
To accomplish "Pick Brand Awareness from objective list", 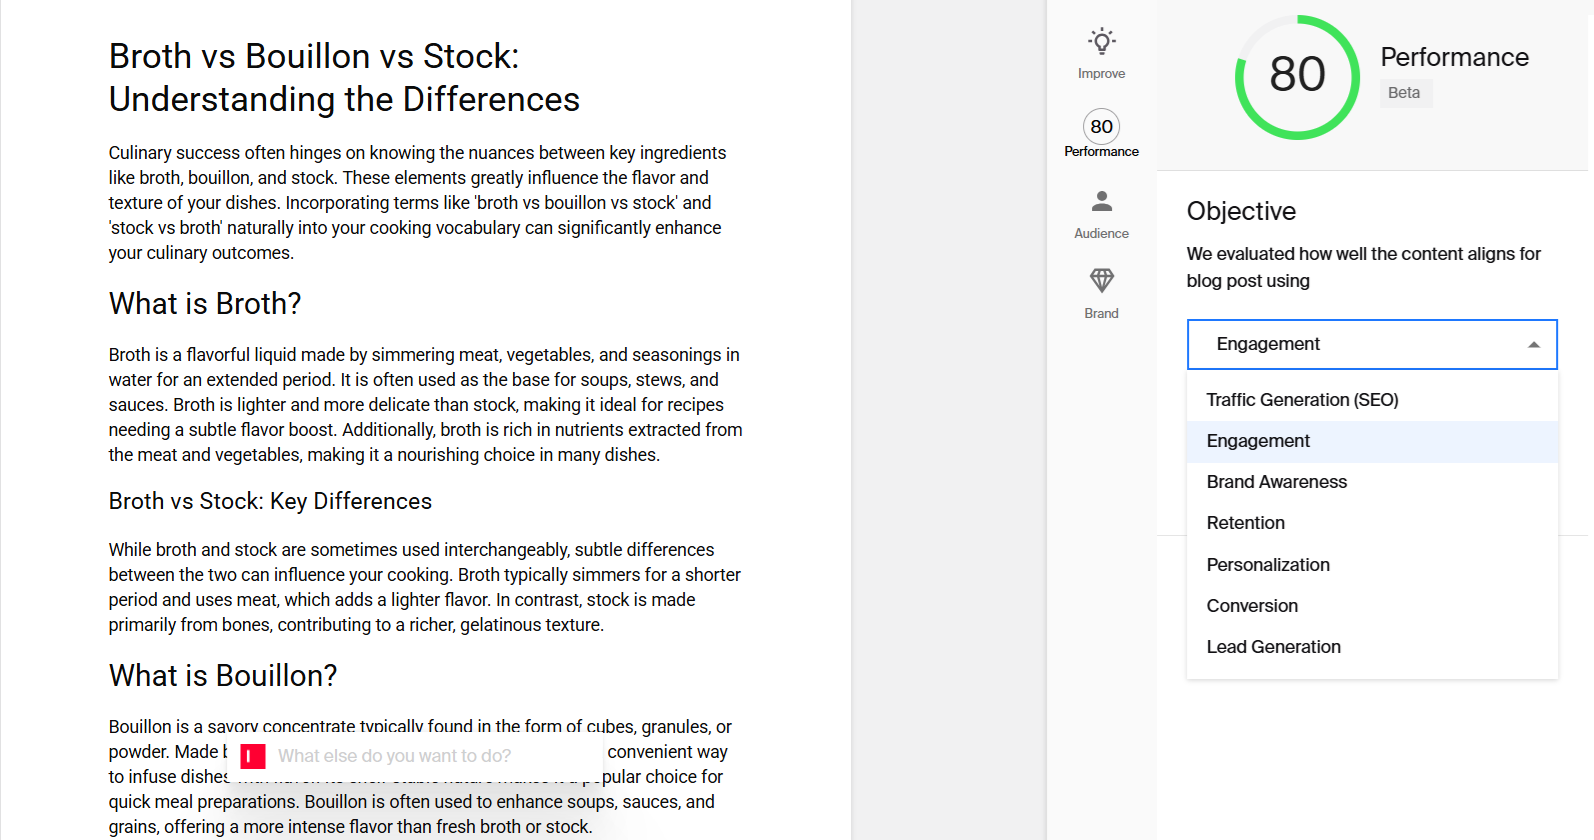I will [1276, 482].
